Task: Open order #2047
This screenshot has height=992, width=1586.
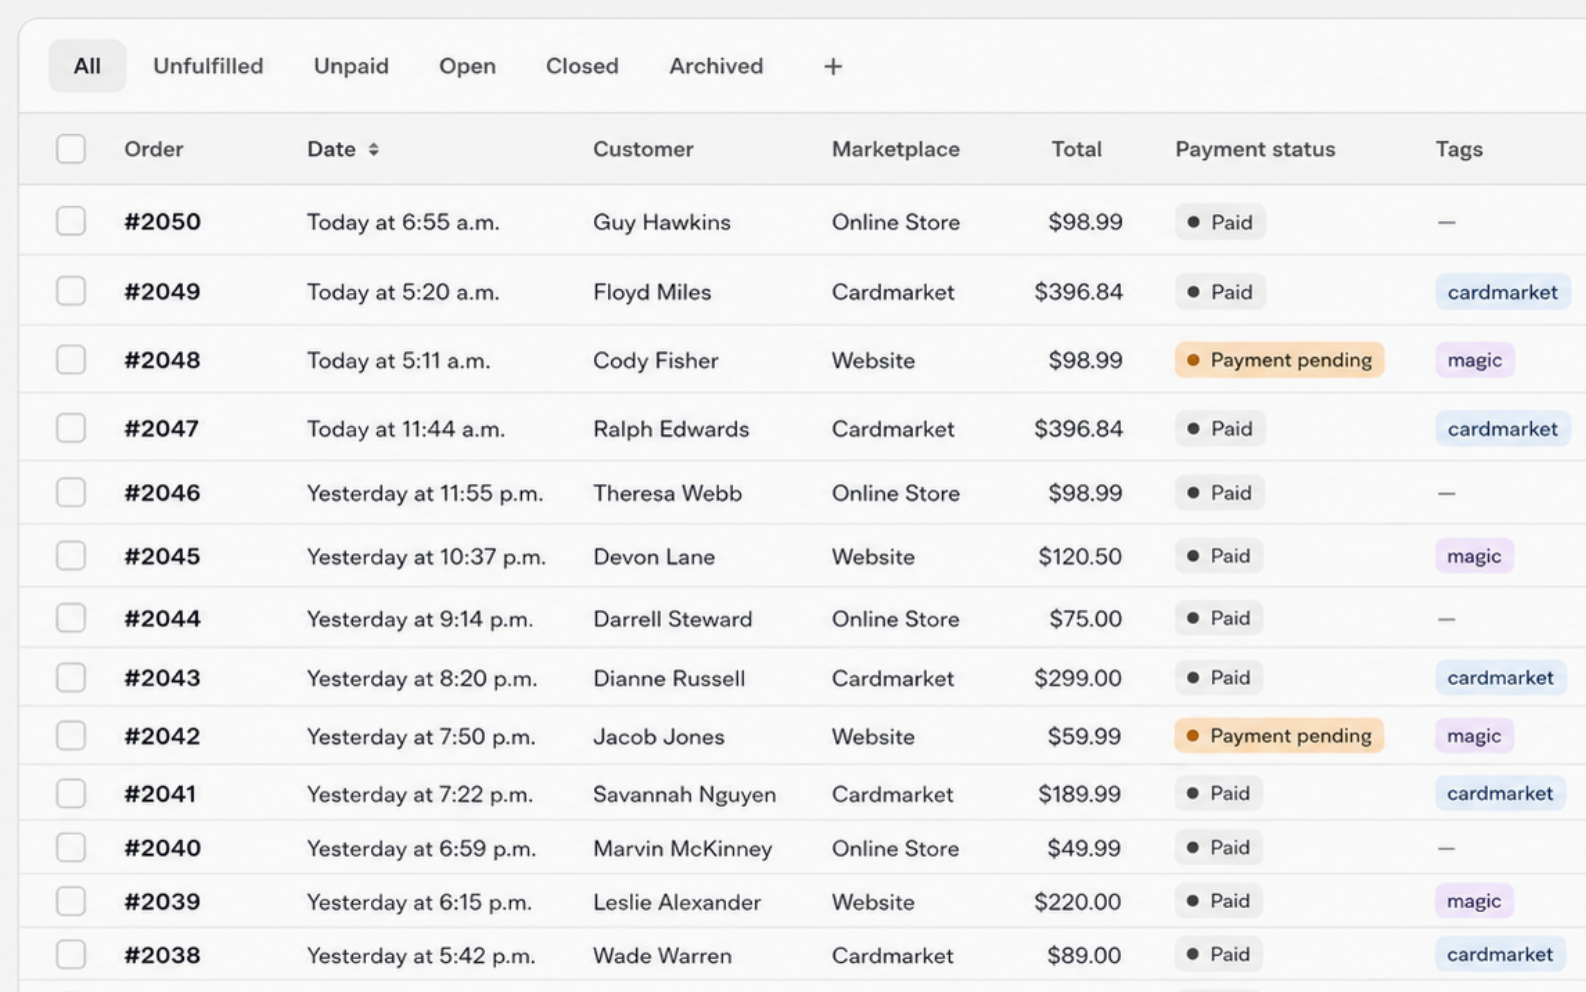Action: click(161, 428)
